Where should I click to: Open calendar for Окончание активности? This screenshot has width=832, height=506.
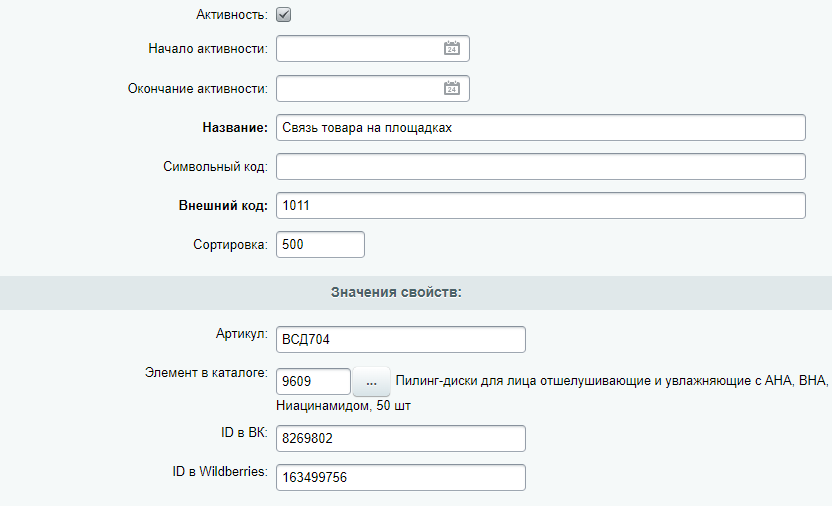[x=451, y=89]
